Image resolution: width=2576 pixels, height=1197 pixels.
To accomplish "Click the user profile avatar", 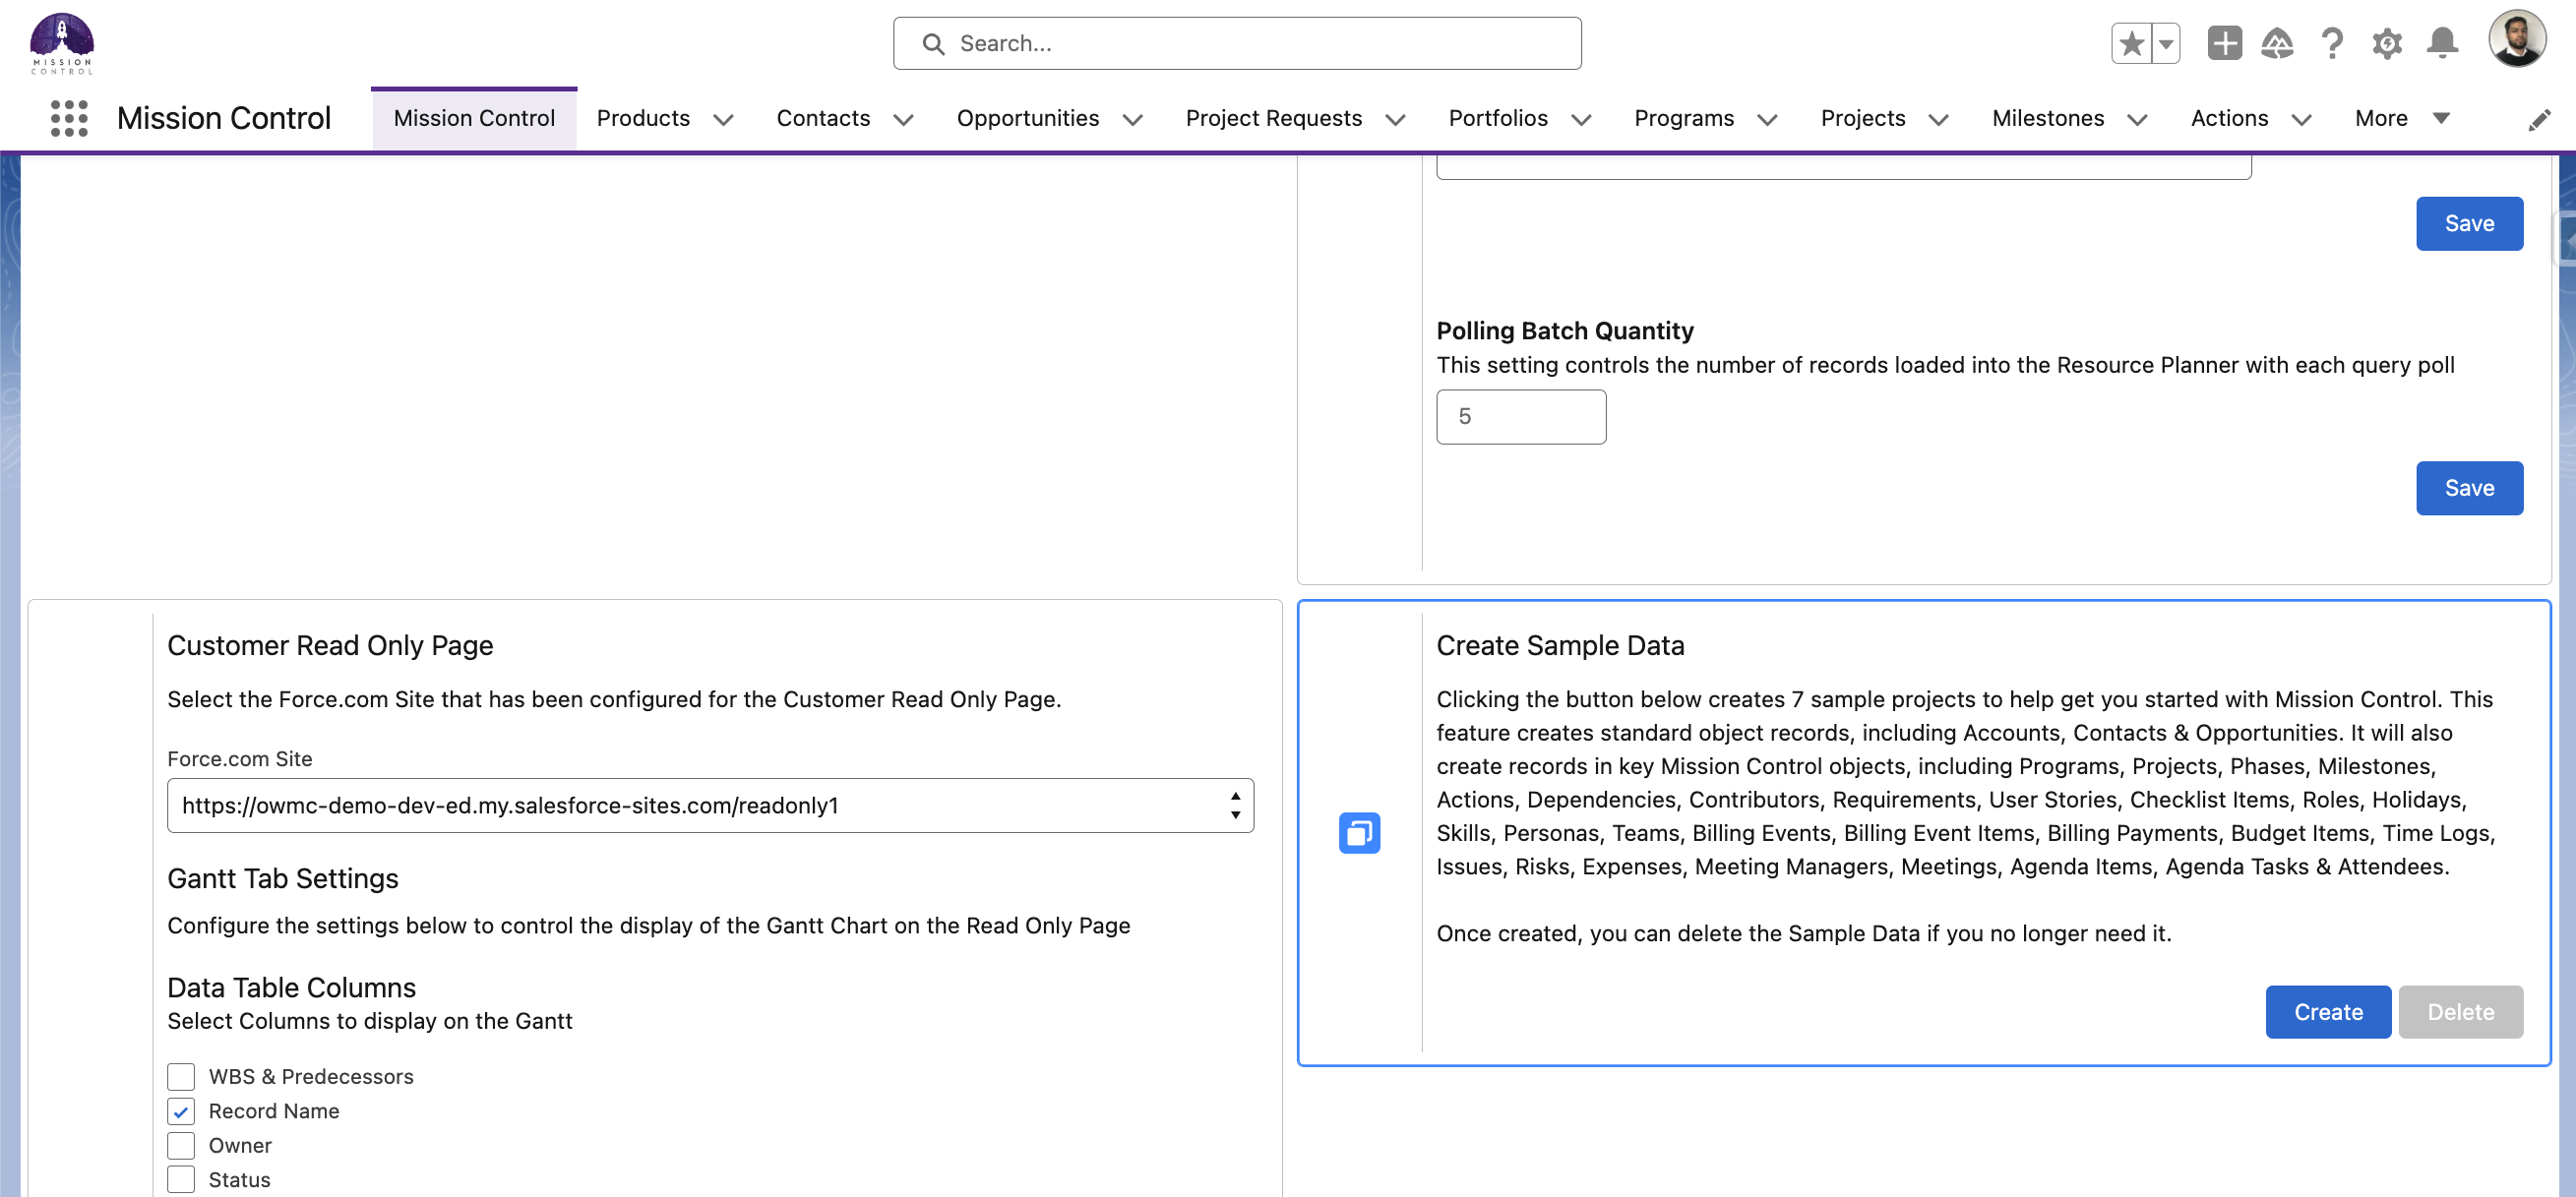I will pyautogui.click(x=2521, y=40).
